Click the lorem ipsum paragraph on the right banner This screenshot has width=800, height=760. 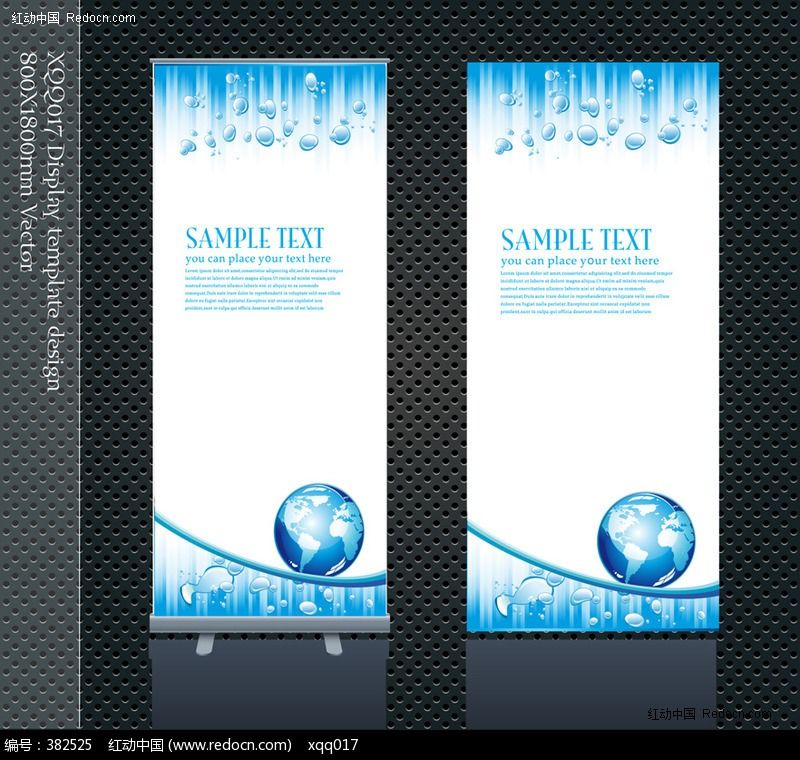click(586, 292)
